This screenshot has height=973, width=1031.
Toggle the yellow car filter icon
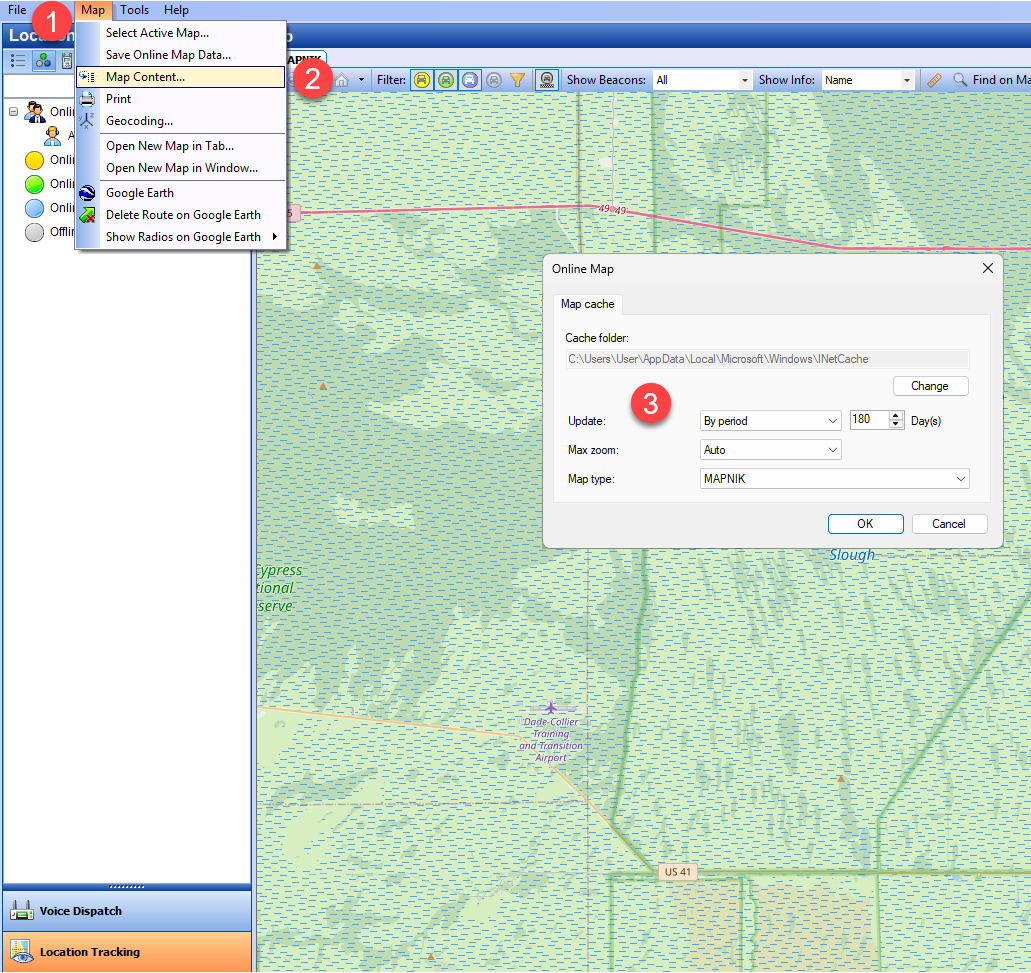[x=422, y=80]
